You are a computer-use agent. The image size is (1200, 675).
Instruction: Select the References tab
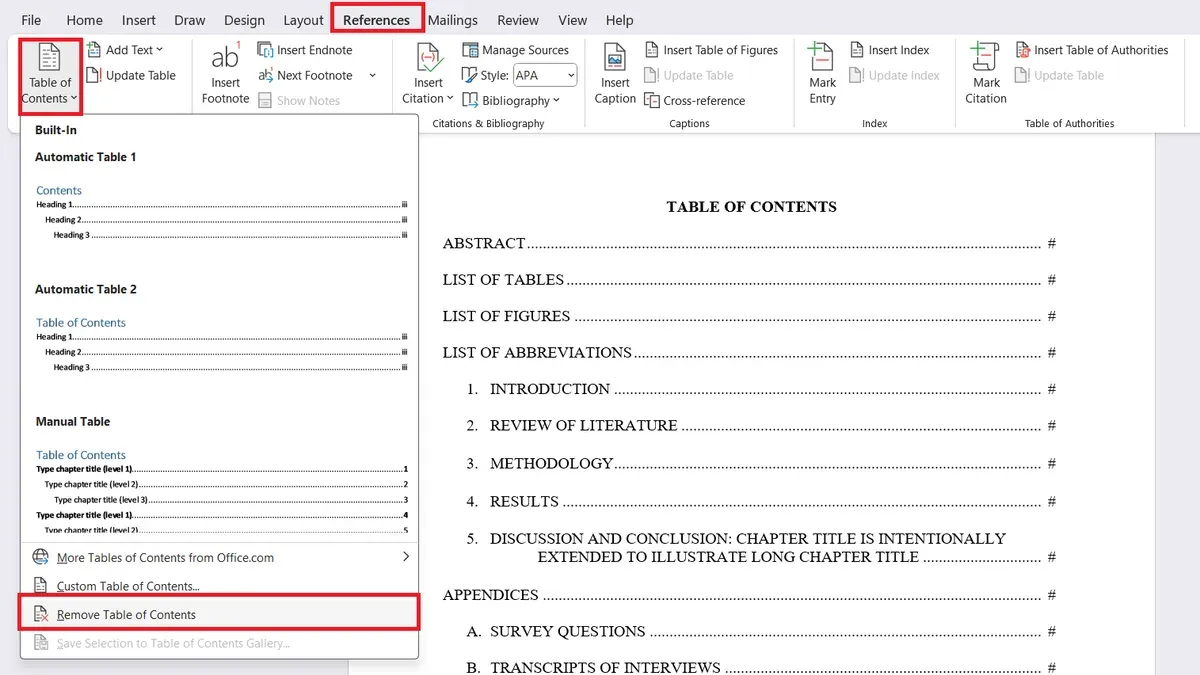pyautogui.click(x=377, y=20)
